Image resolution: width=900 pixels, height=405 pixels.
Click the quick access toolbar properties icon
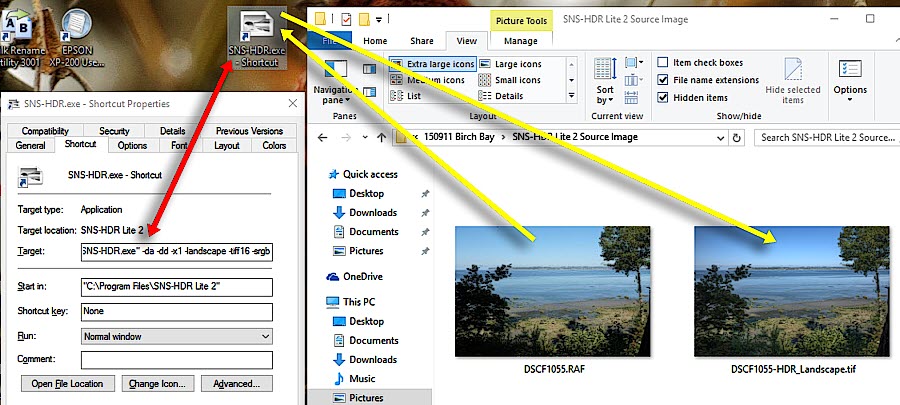(346, 20)
